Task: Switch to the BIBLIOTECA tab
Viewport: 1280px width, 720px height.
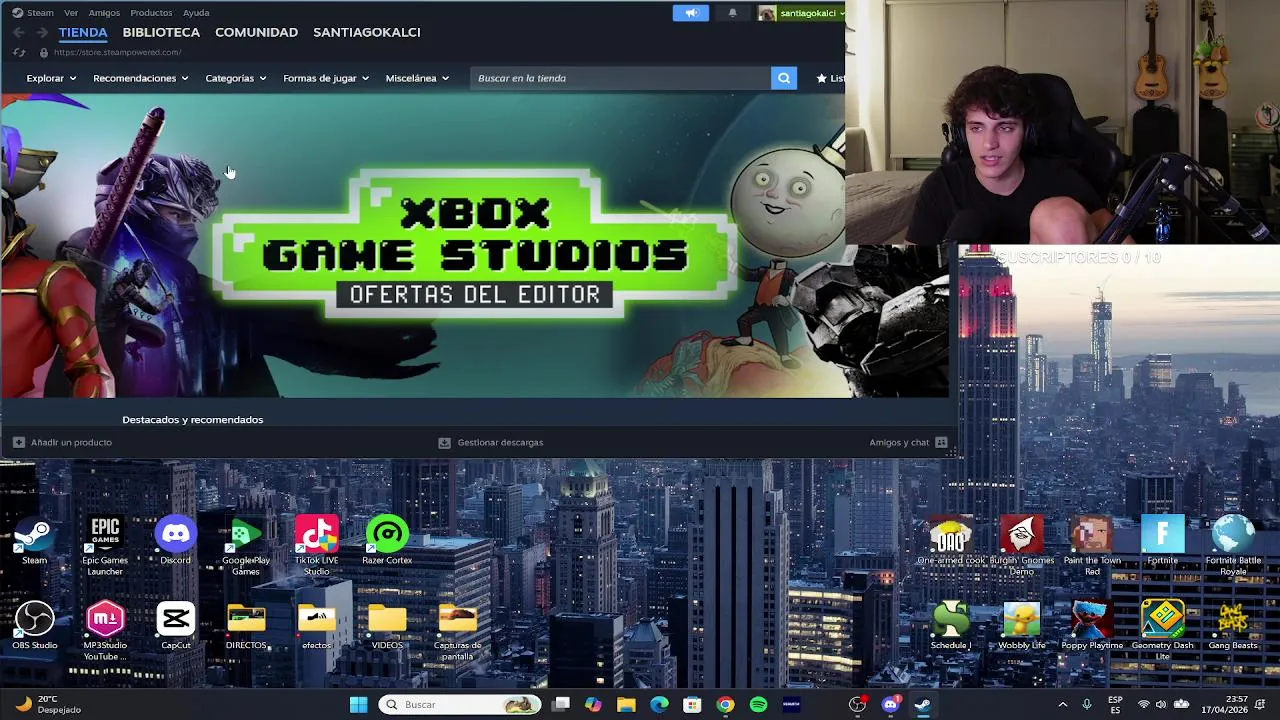Action: (161, 32)
